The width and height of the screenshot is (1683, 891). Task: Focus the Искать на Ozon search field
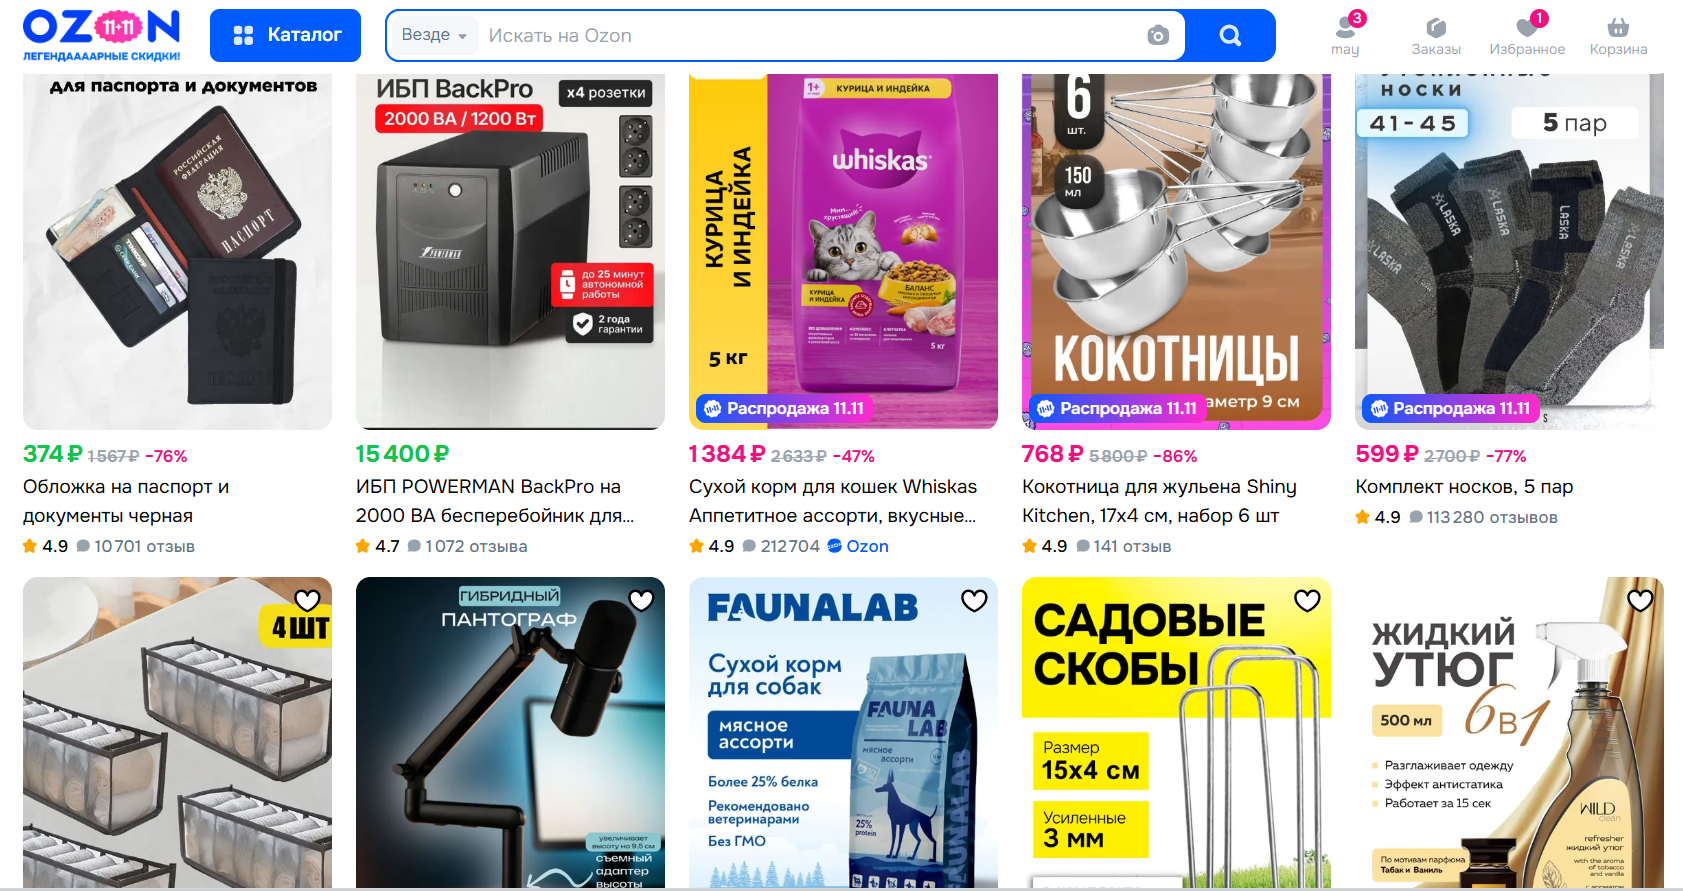pos(810,36)
